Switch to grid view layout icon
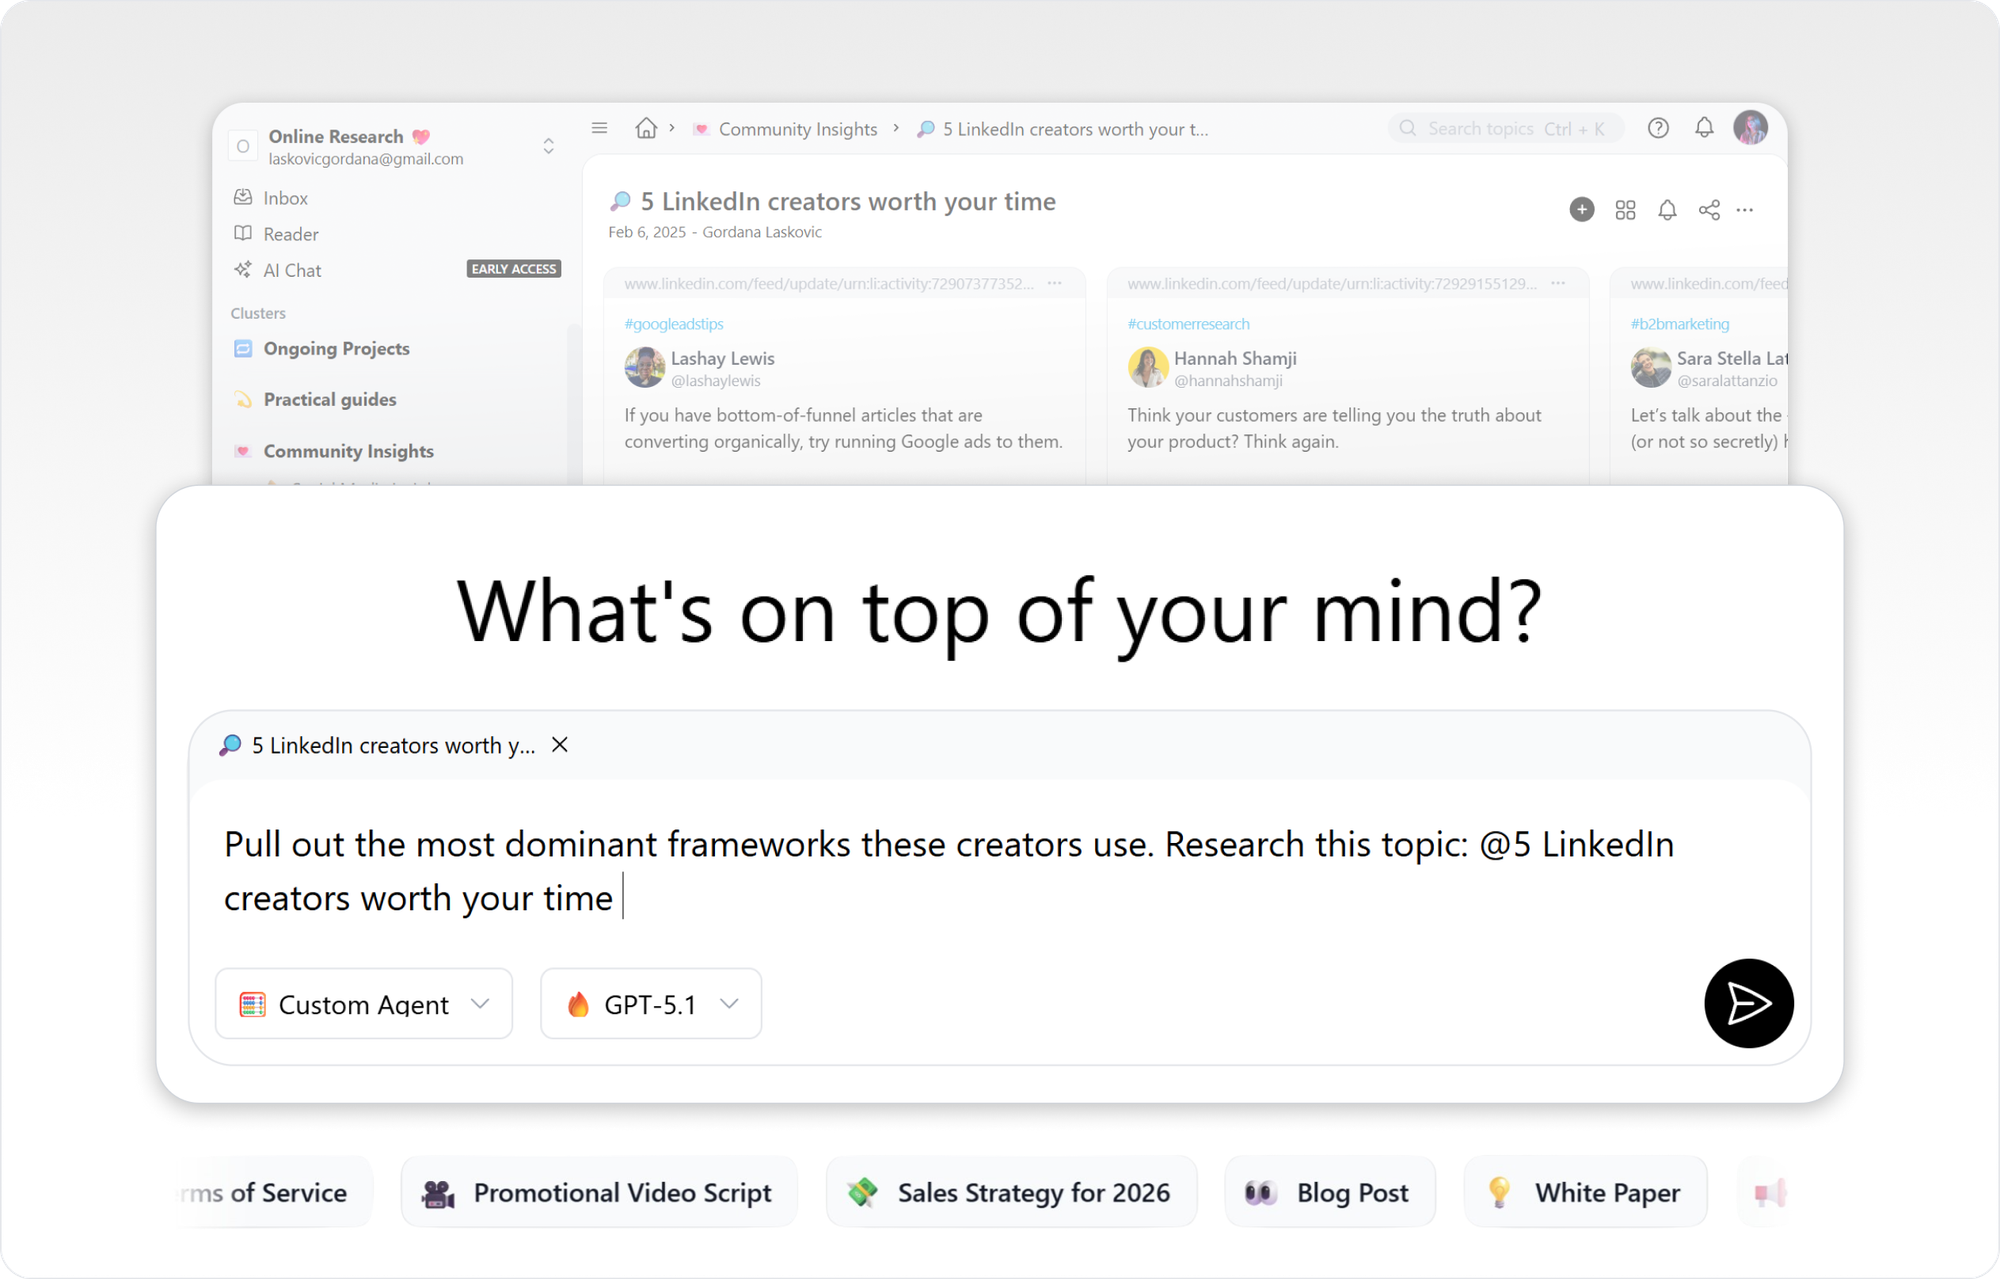 1625,210
